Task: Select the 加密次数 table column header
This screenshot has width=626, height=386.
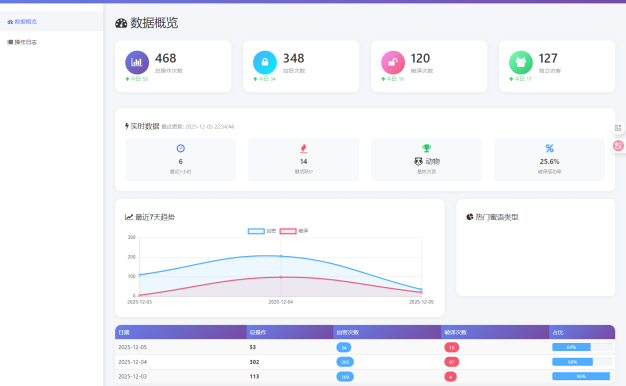Action: coord(387,332)
